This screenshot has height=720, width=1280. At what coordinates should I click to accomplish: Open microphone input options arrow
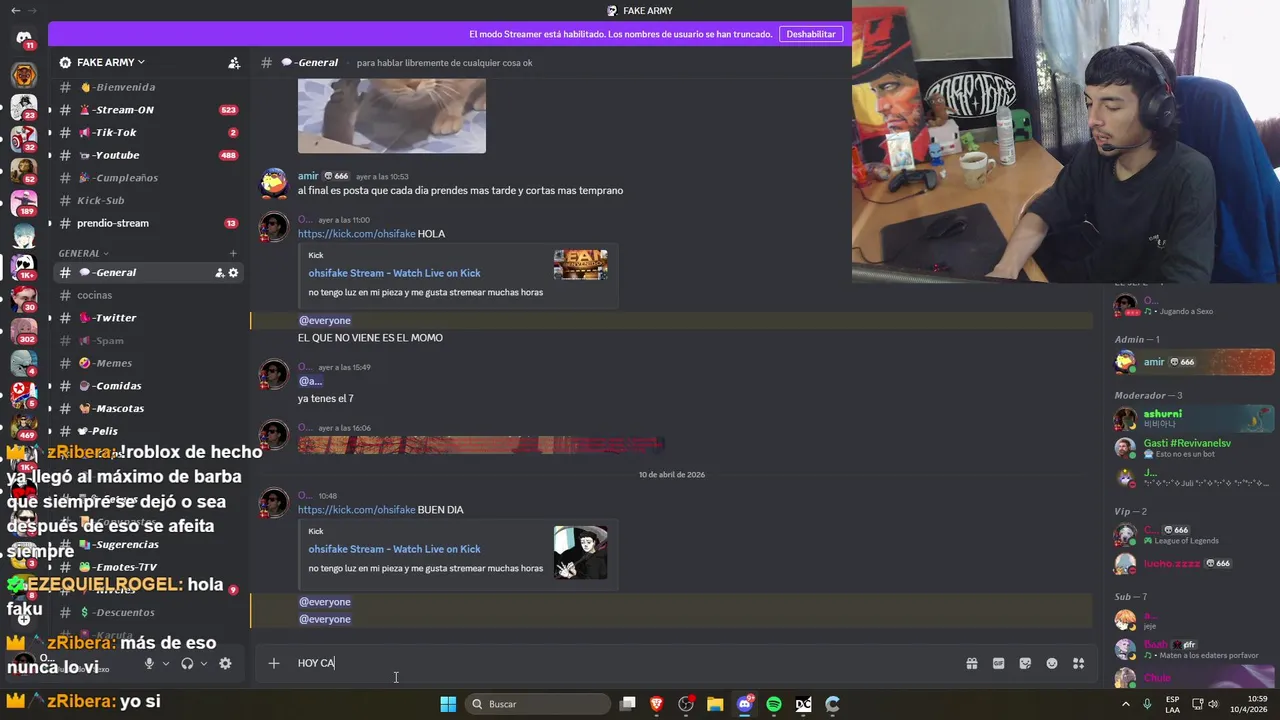click(166, 663)
